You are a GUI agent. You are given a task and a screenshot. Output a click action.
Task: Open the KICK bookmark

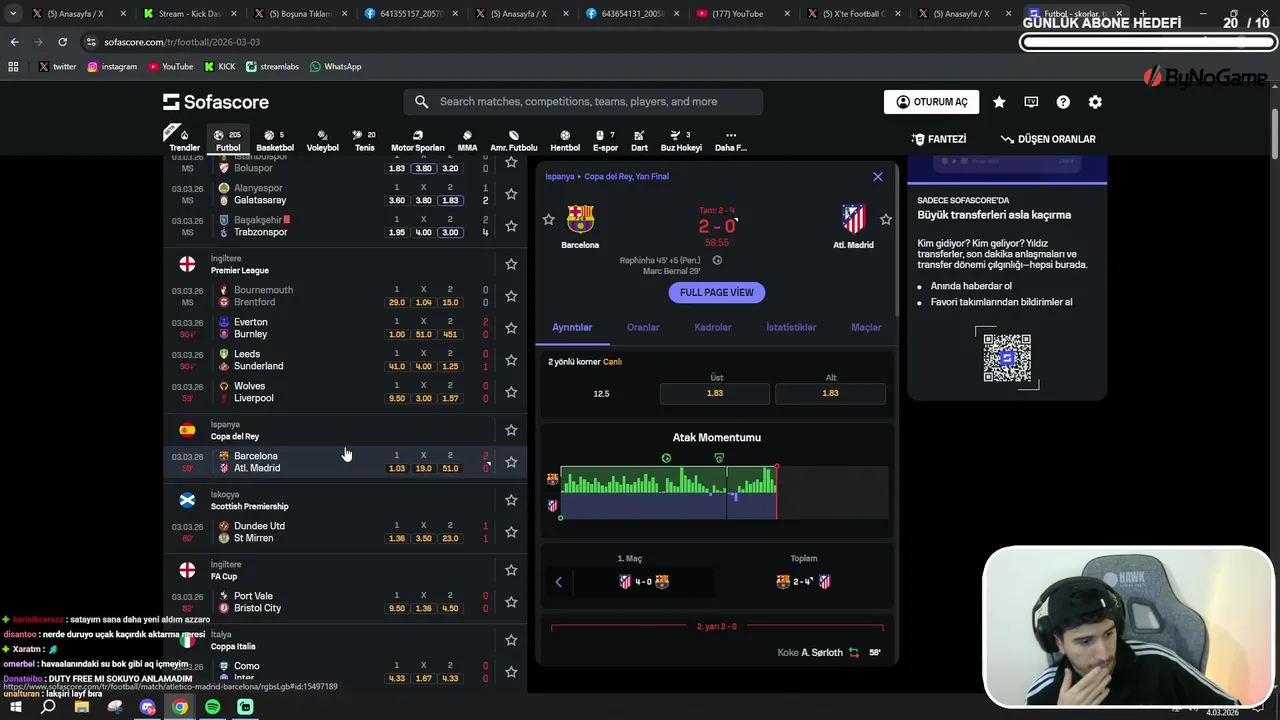220,66
